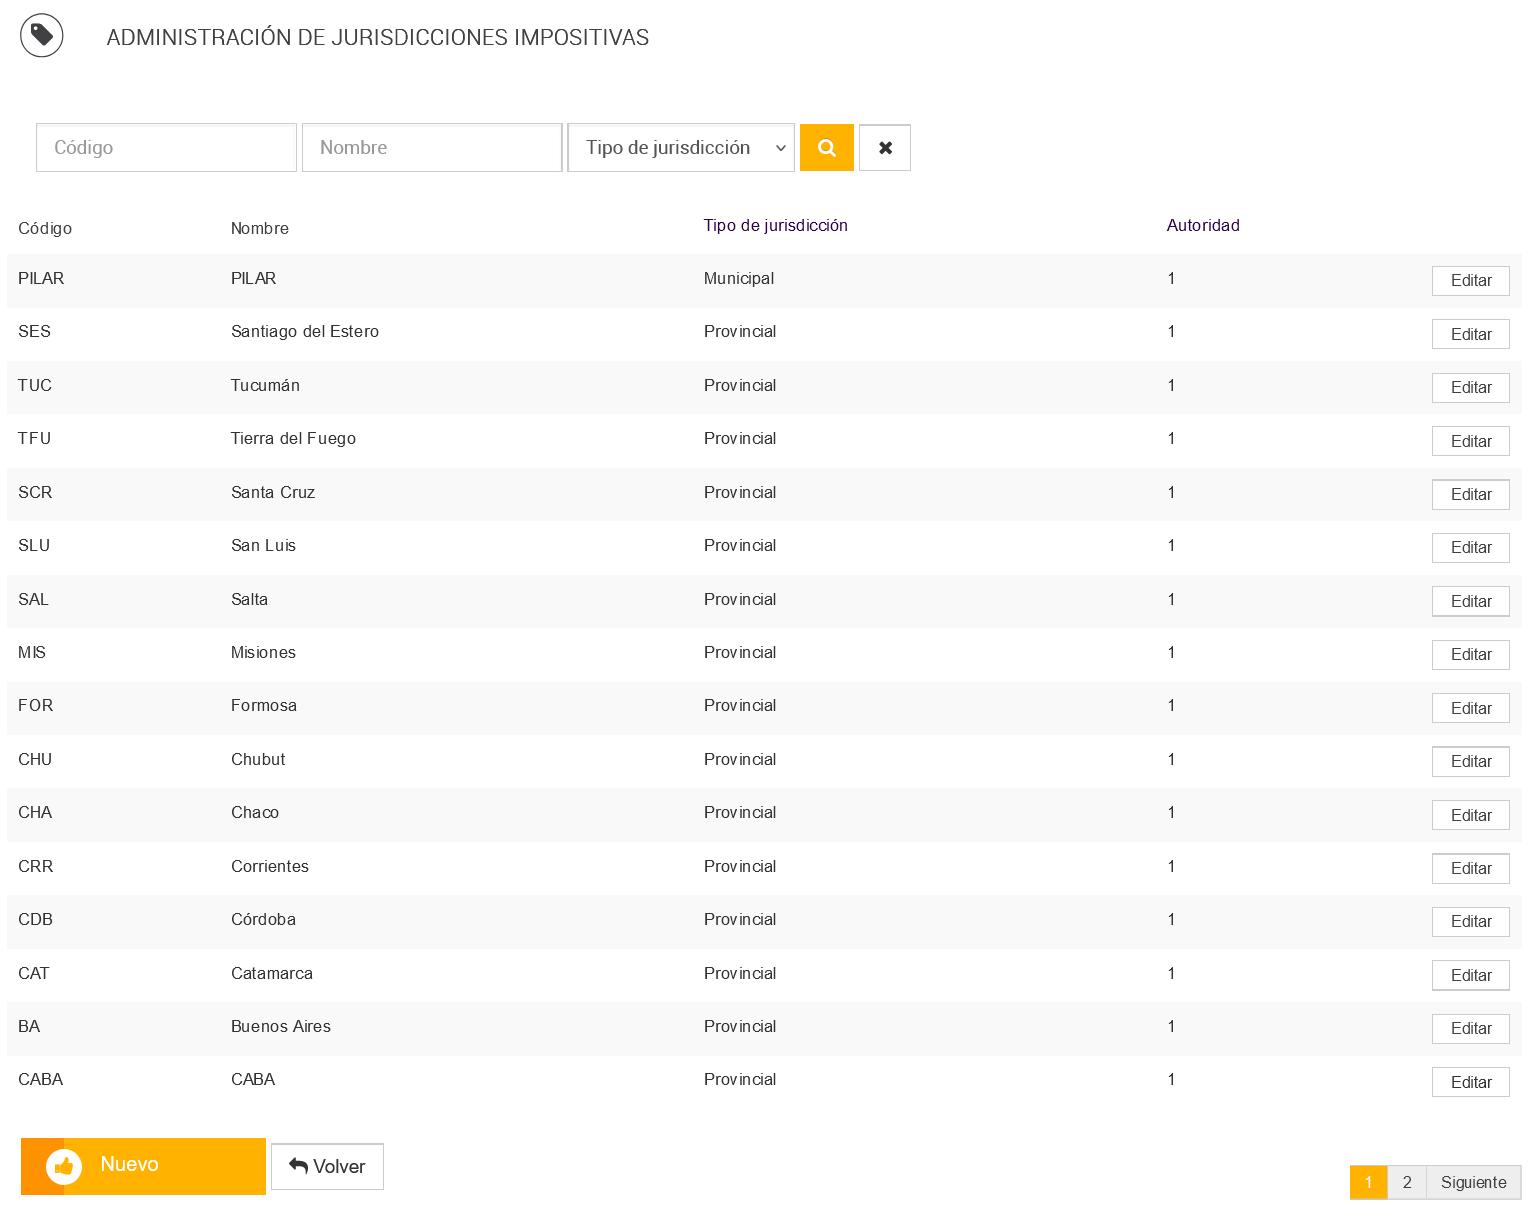Click Siguiente to see next page
The width and height of the screenshot is (1536, 1225).
point(1473,1182)
